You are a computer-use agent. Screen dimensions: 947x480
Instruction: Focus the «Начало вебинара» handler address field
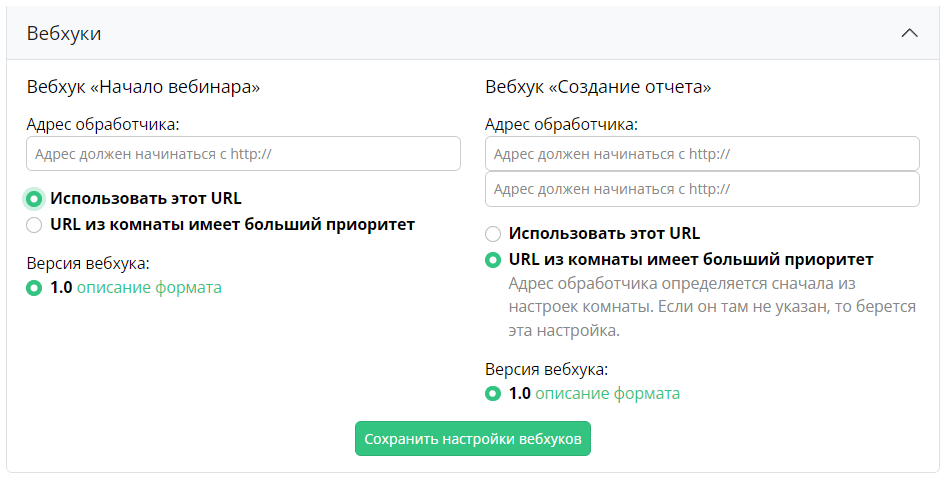[x=243, y=154]
